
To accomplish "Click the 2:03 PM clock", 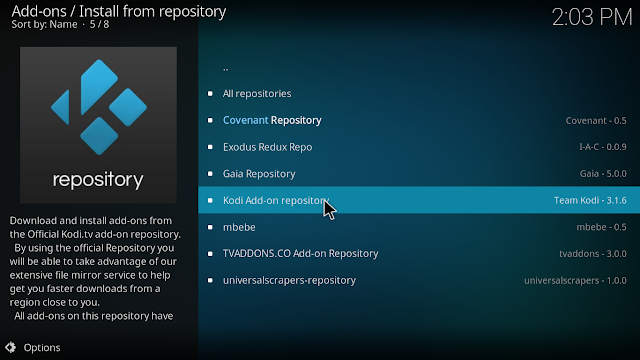I will tap(592, 18).
